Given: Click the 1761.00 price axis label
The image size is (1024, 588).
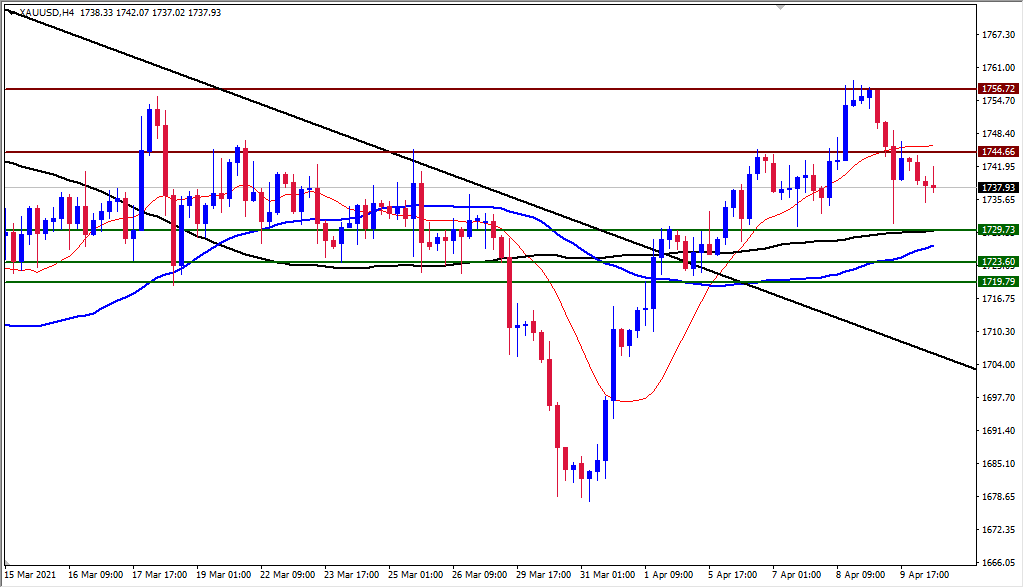Looking at the screenshot, I should pos(999,68).
